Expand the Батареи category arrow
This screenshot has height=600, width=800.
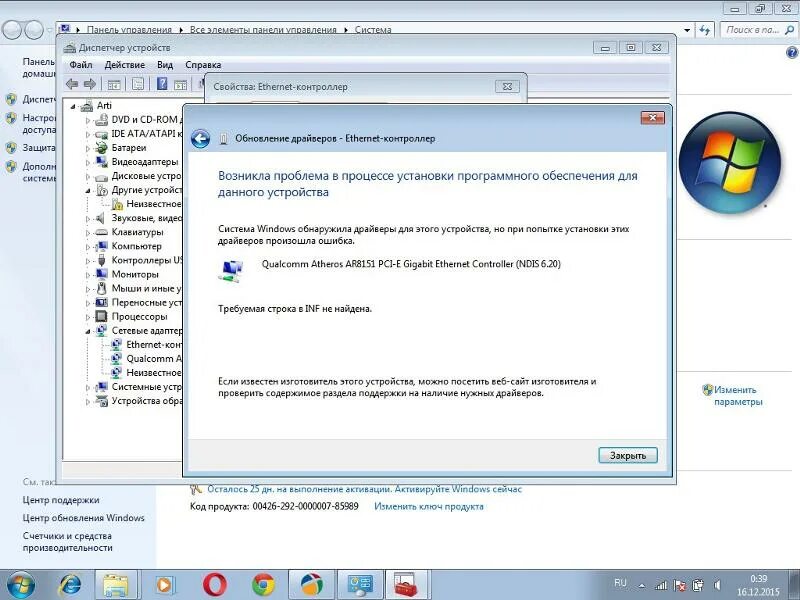(88, 148)
